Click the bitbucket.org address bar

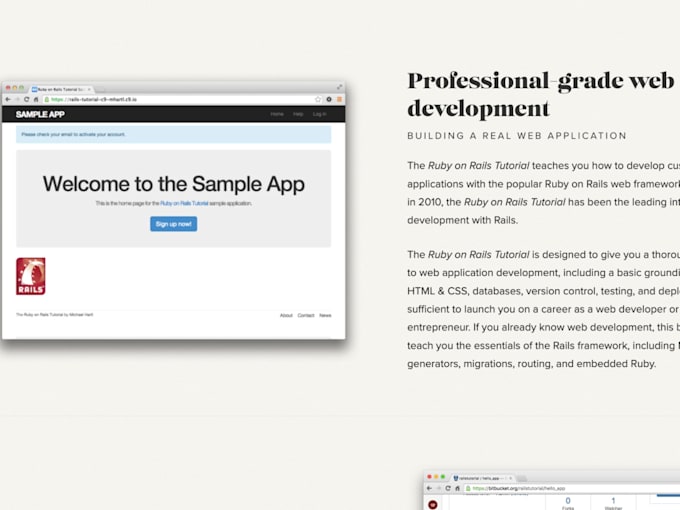[572, 488]
